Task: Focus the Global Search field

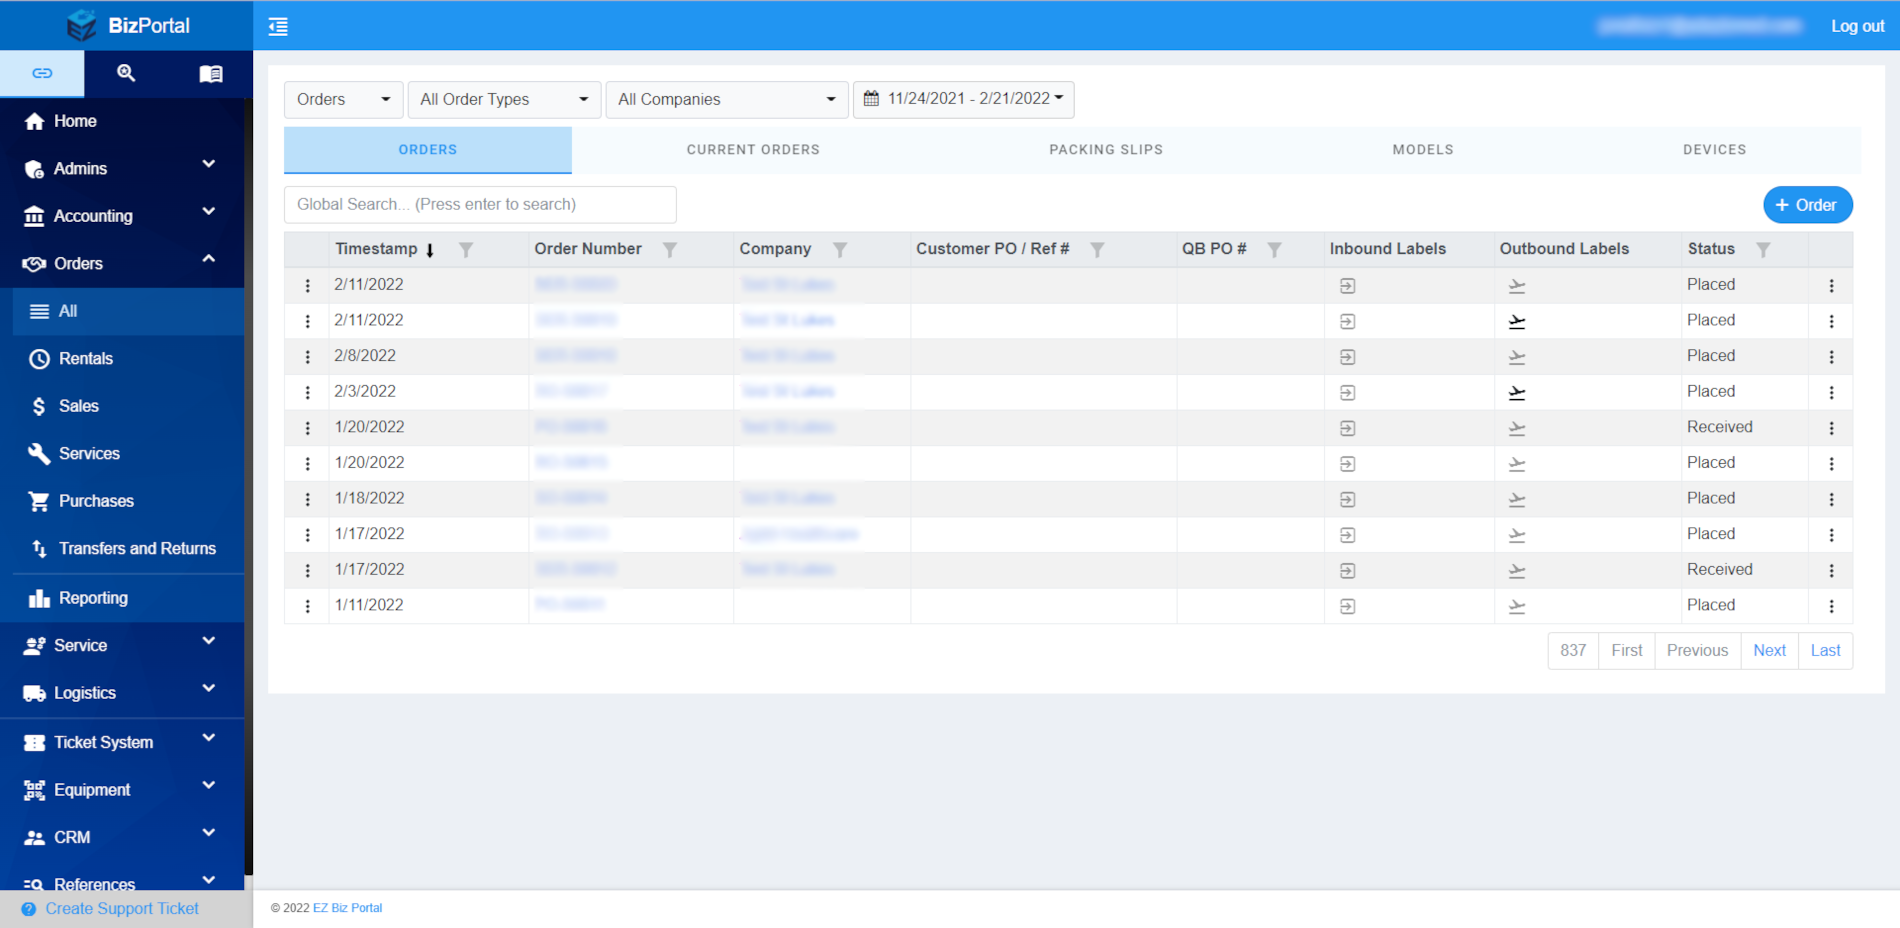Action: tap(480, 204)
